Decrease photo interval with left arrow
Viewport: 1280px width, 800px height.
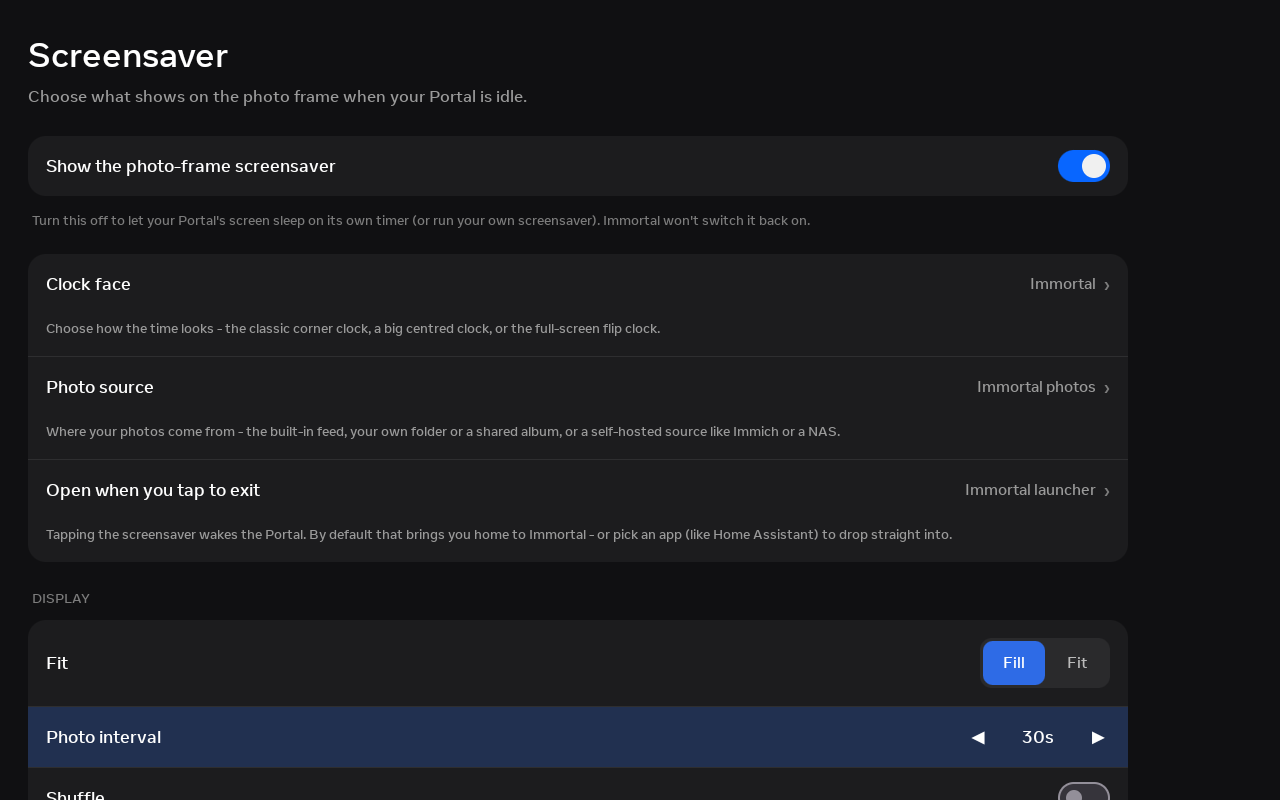tap(978, 737)
